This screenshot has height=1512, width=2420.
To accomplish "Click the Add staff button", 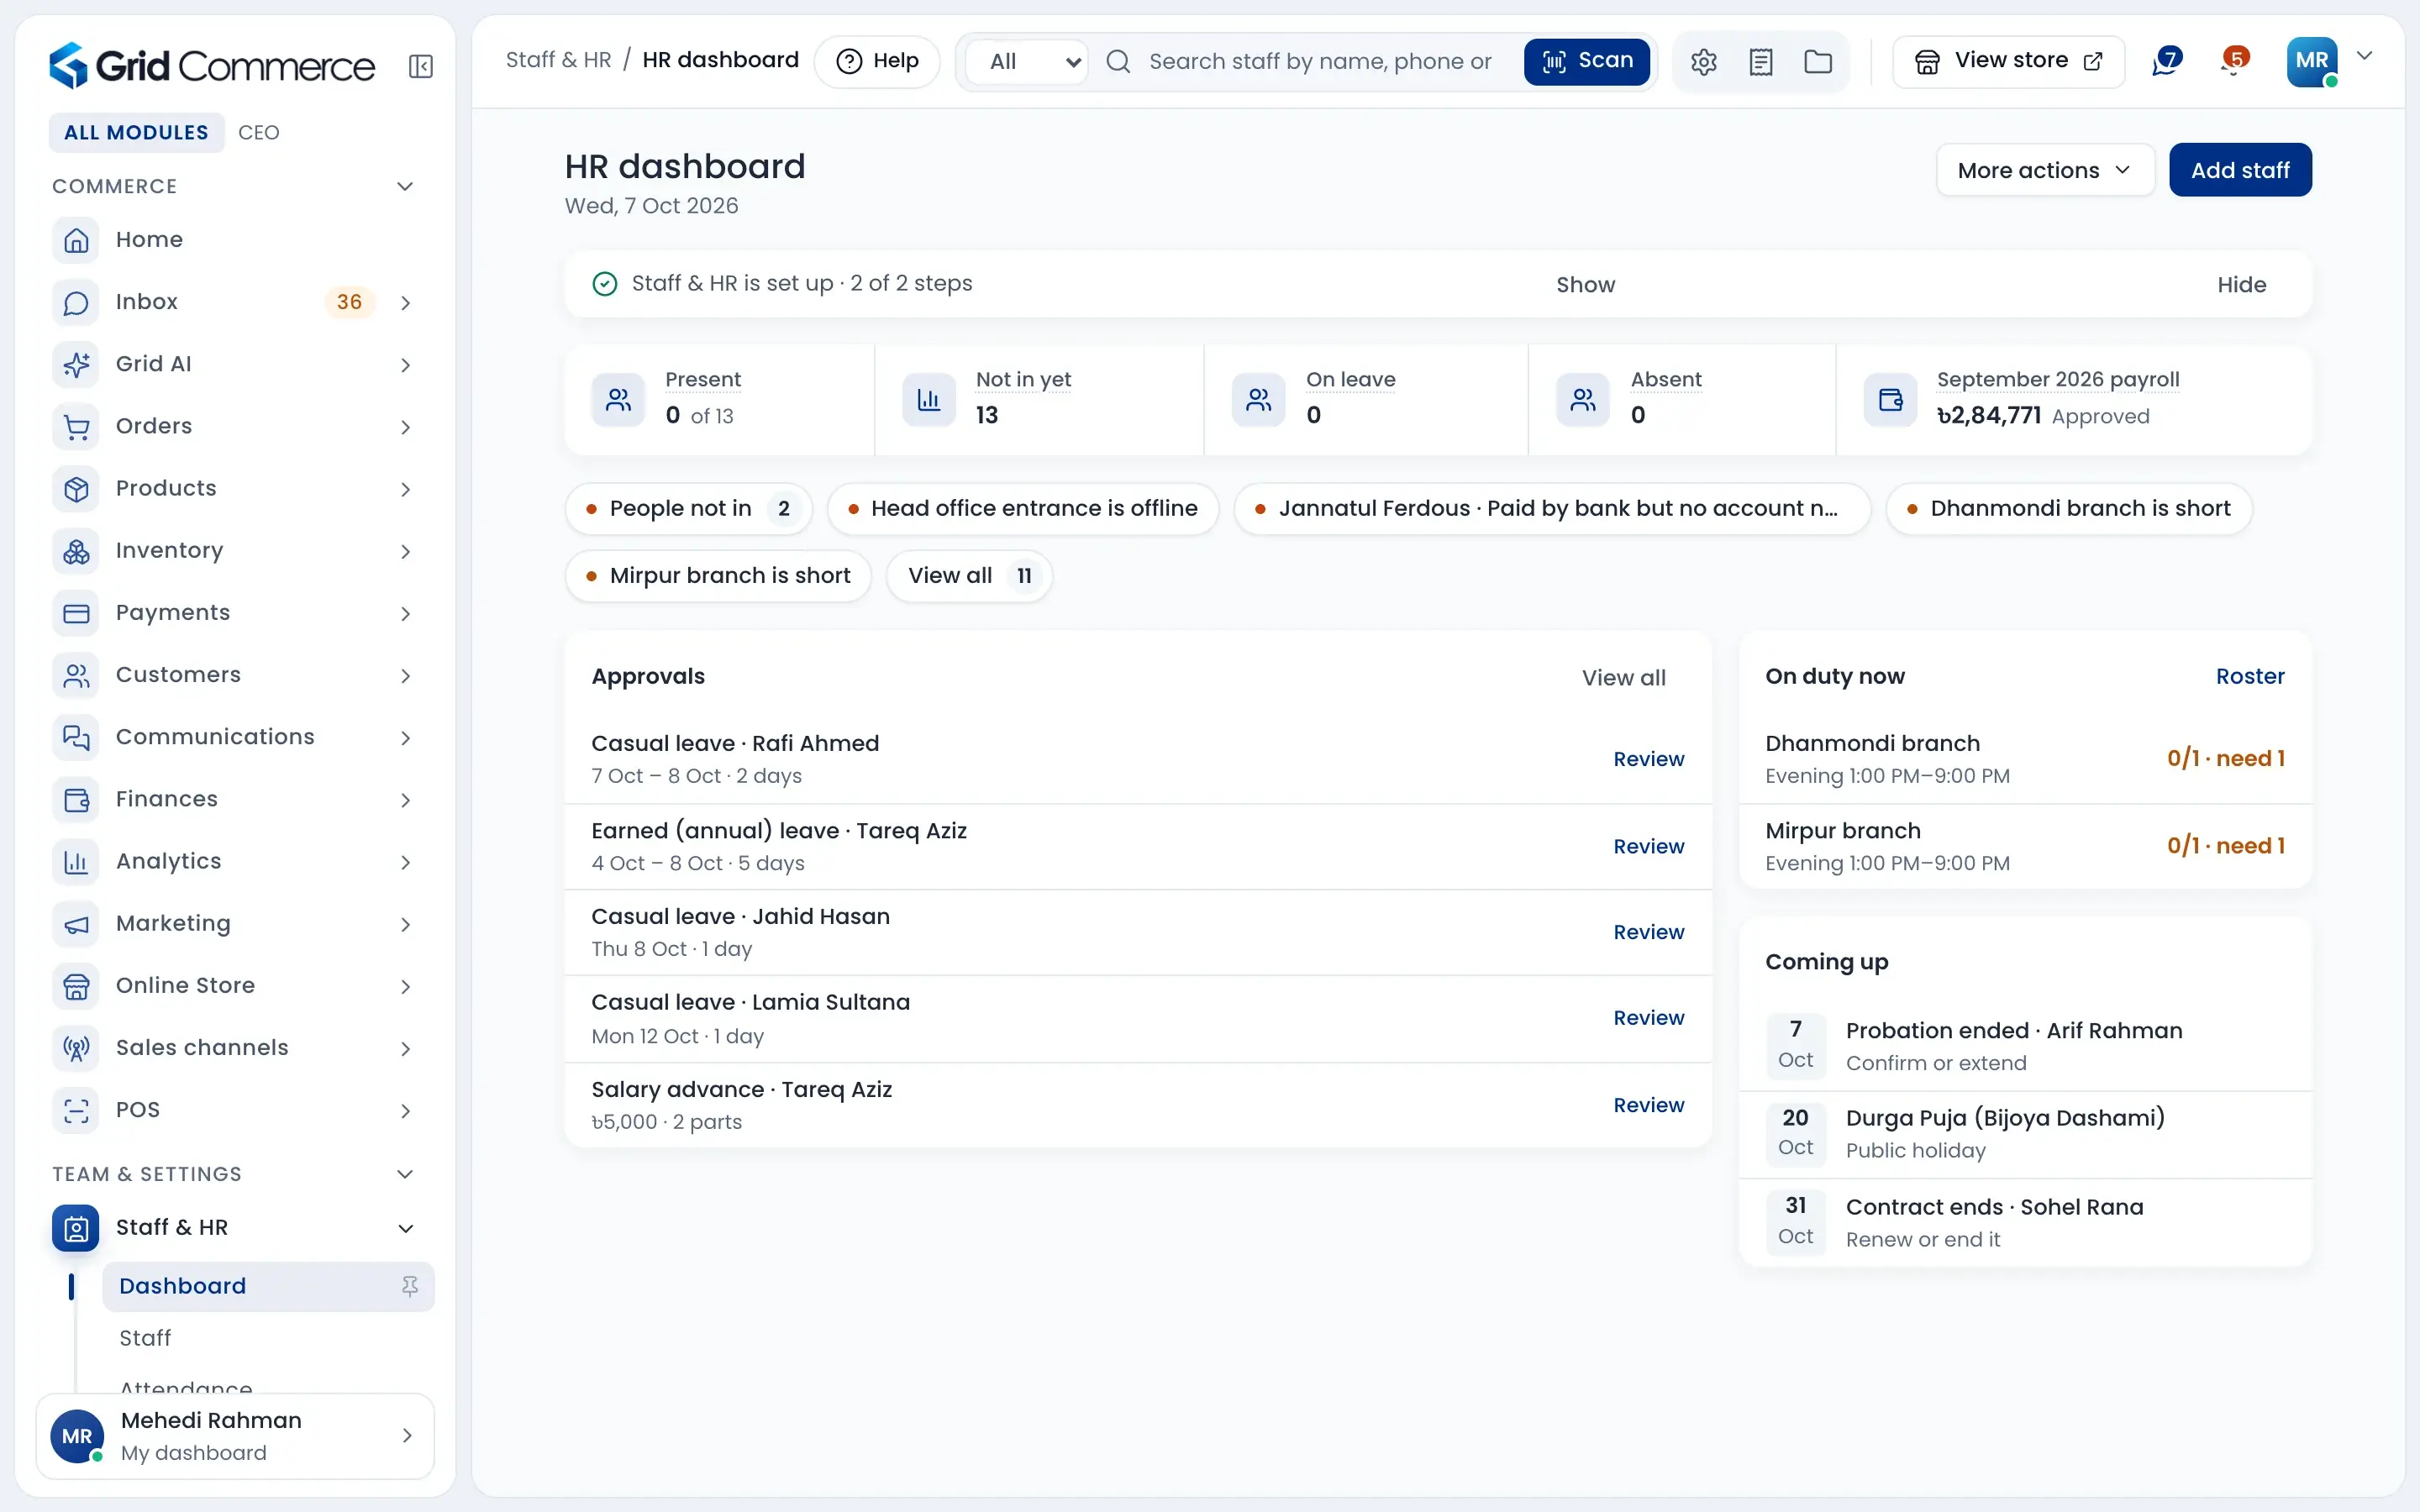I will click(x=2240, y=170).
